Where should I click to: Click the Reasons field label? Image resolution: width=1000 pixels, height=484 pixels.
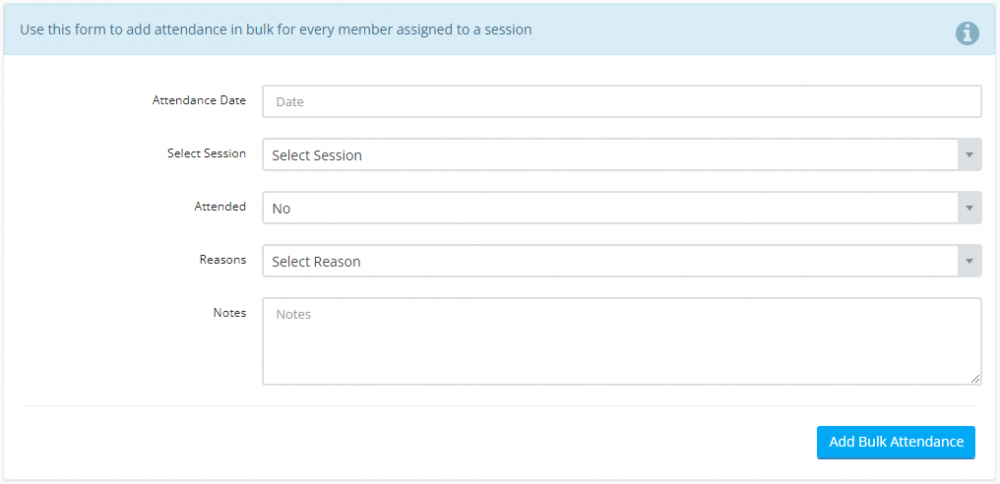pyautogui.click(x=223, y=259)
